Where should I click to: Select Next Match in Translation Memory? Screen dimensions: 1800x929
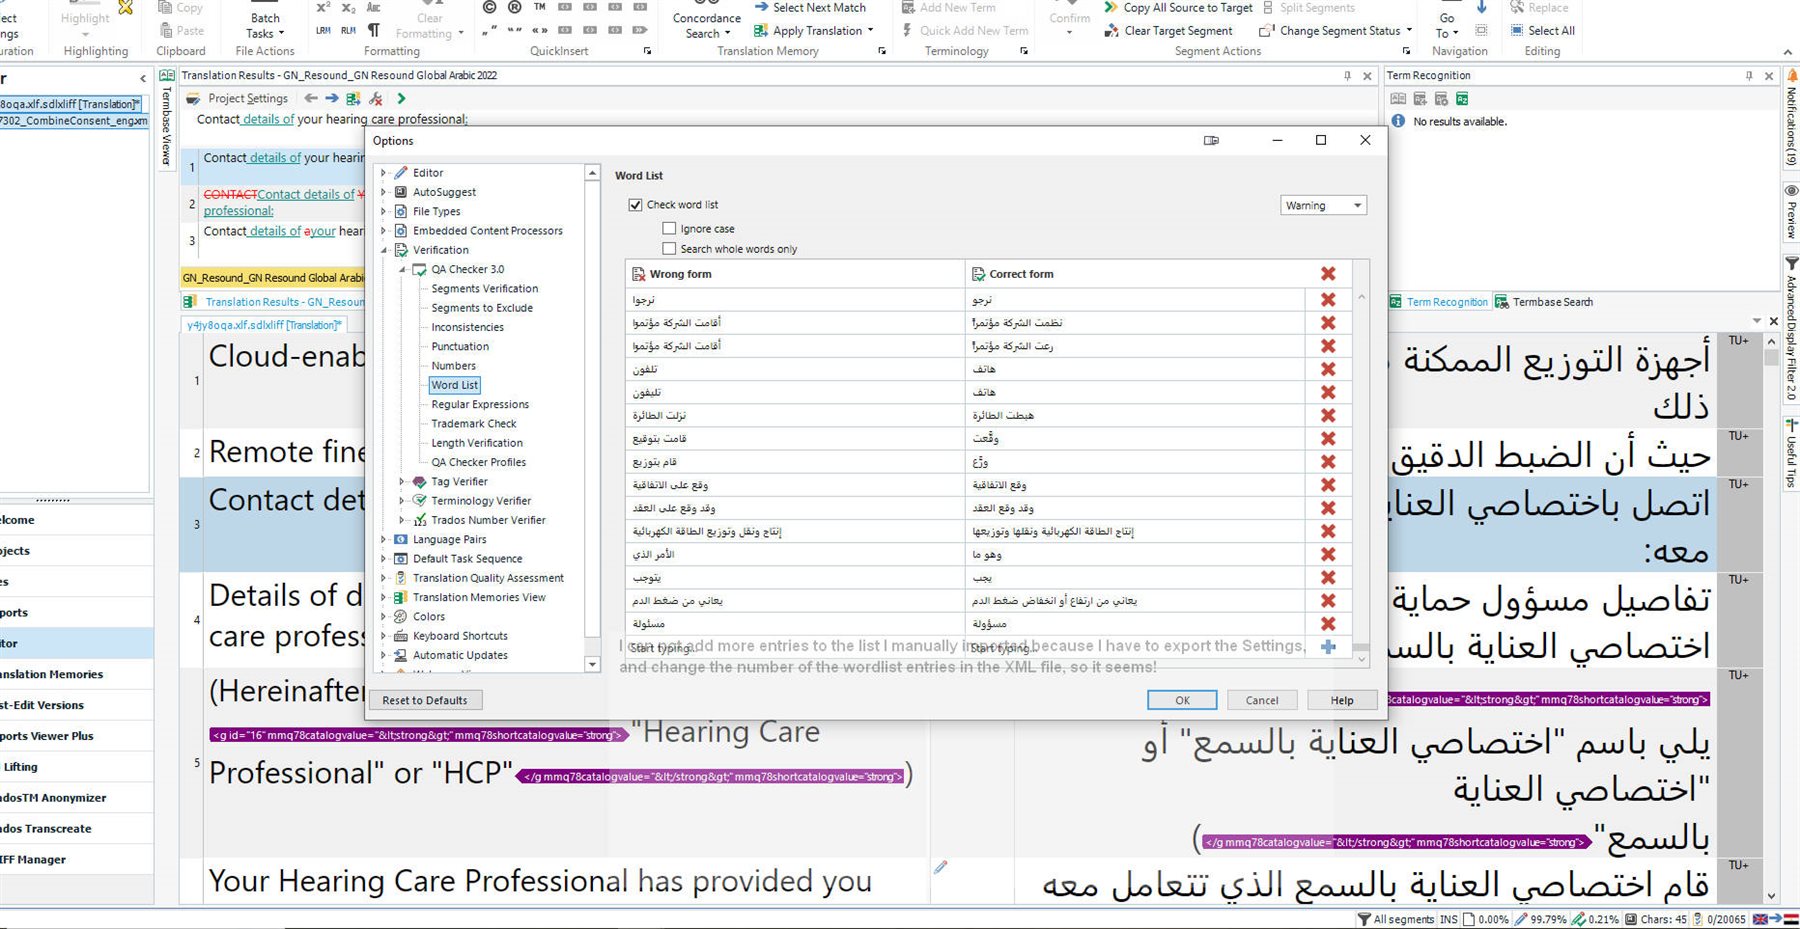[x=810, y=7]
